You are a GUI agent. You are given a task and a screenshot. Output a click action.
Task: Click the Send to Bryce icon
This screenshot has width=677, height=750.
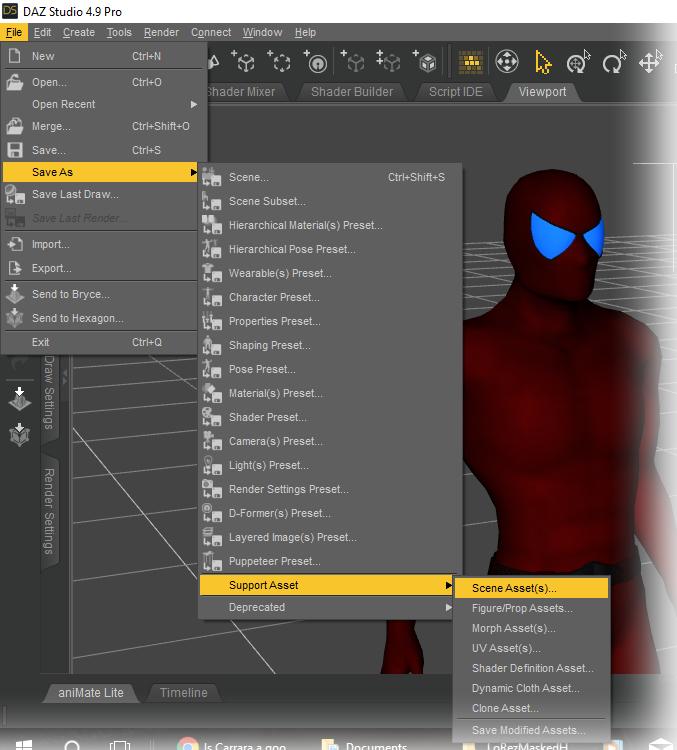tap(14, 294)
